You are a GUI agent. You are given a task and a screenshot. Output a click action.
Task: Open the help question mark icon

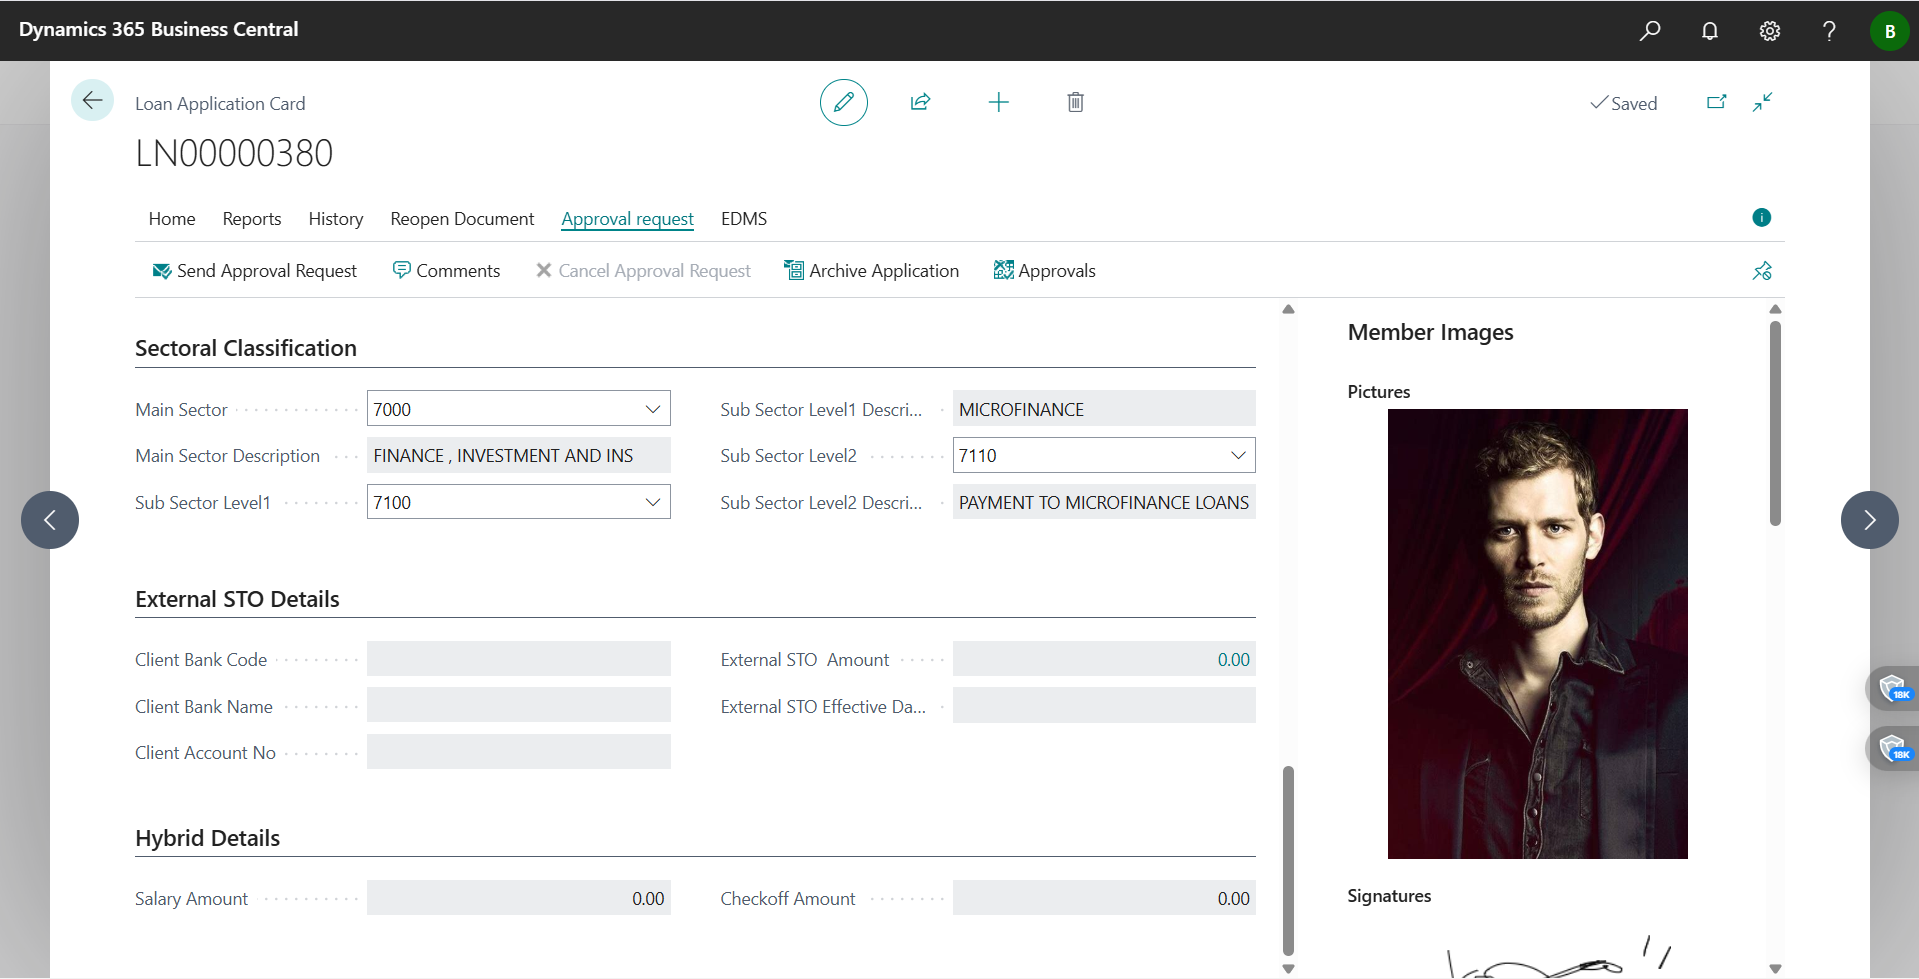coord(1829,30)
